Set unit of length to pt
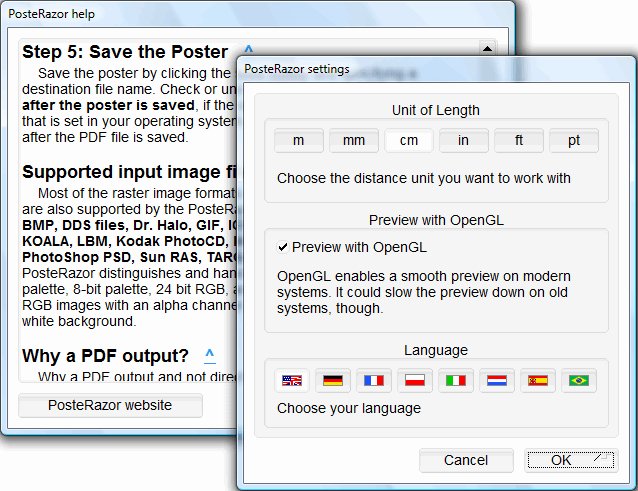Screen dimensions: 638x491 point(574,140)
